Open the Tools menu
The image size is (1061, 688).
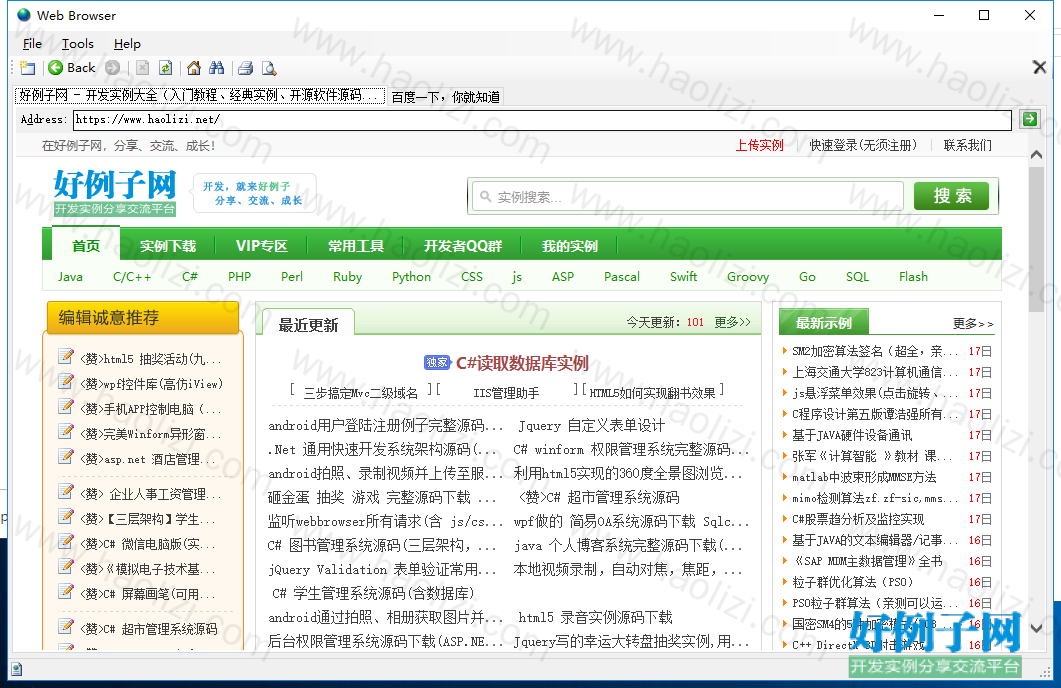pos(78,44)
